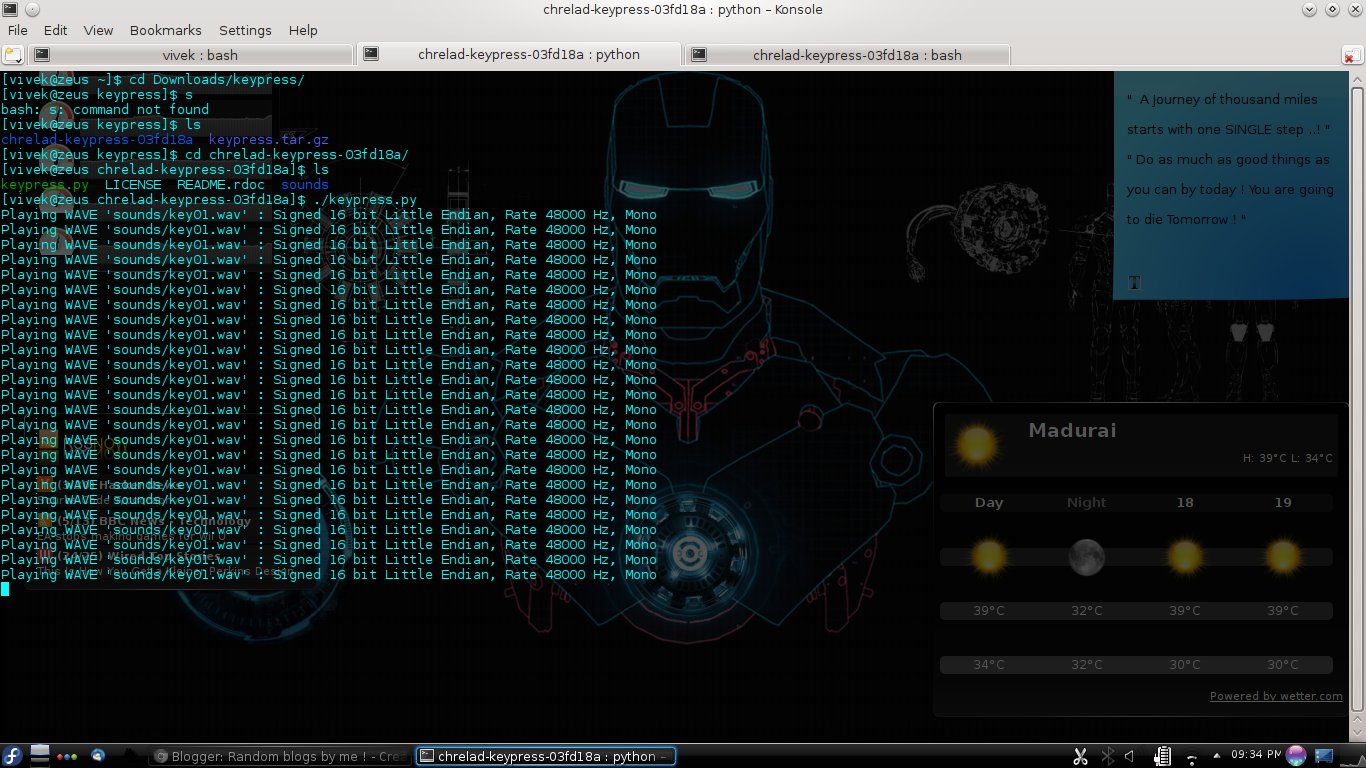1366x768 pixels.
Task: Click the 'cd Downloads/keypress/' command line
Action: 153,80
